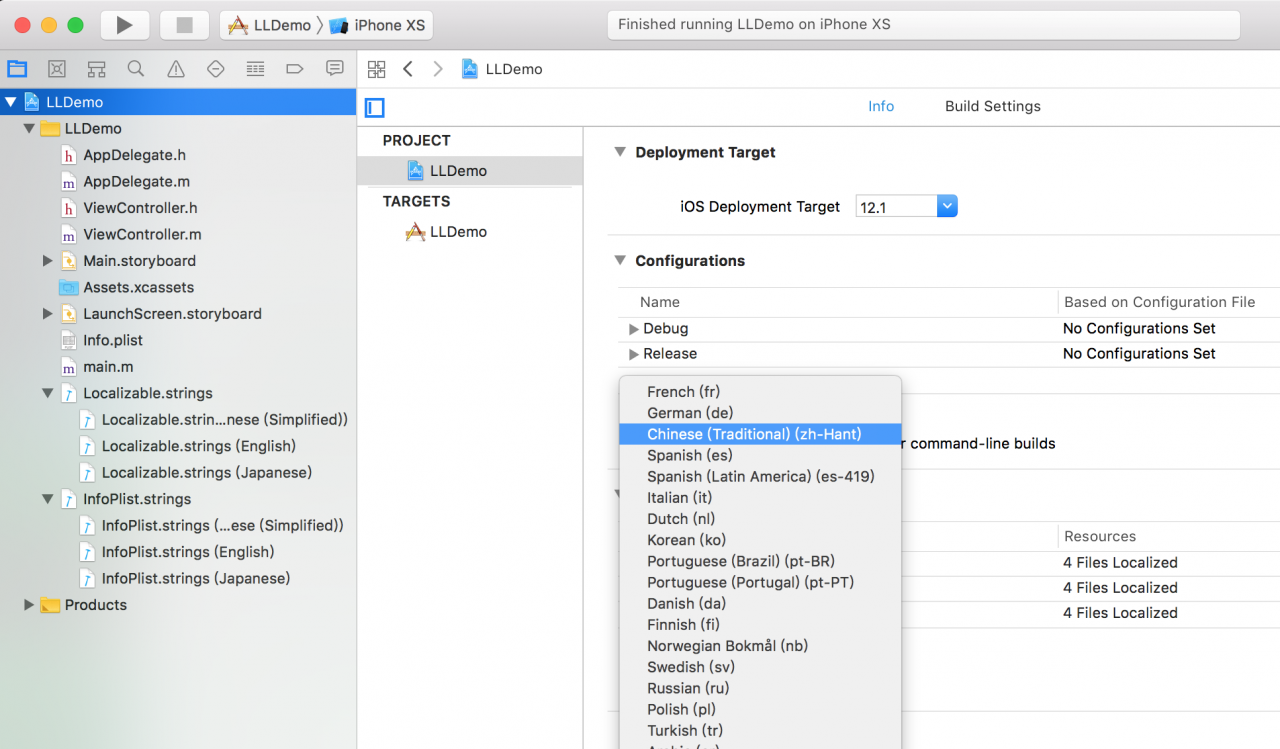This screenshot has height=749, width=1280.
Task: Open the Breakpoint navigator
Action: point(295,69)
